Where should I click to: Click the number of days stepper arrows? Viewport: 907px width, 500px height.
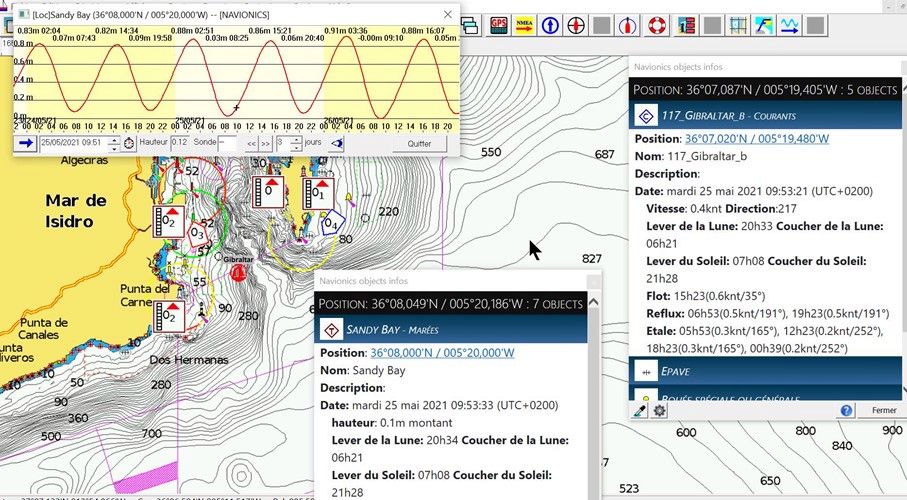click(298, 144)
